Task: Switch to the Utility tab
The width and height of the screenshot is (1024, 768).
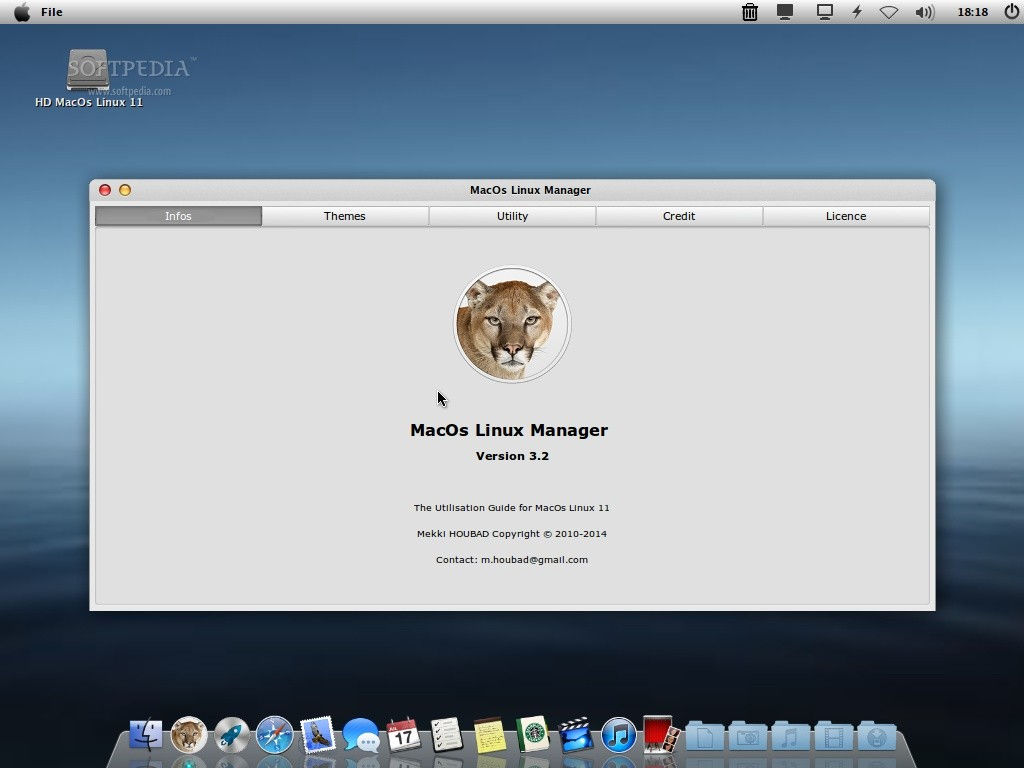Action: pos(512,216)
